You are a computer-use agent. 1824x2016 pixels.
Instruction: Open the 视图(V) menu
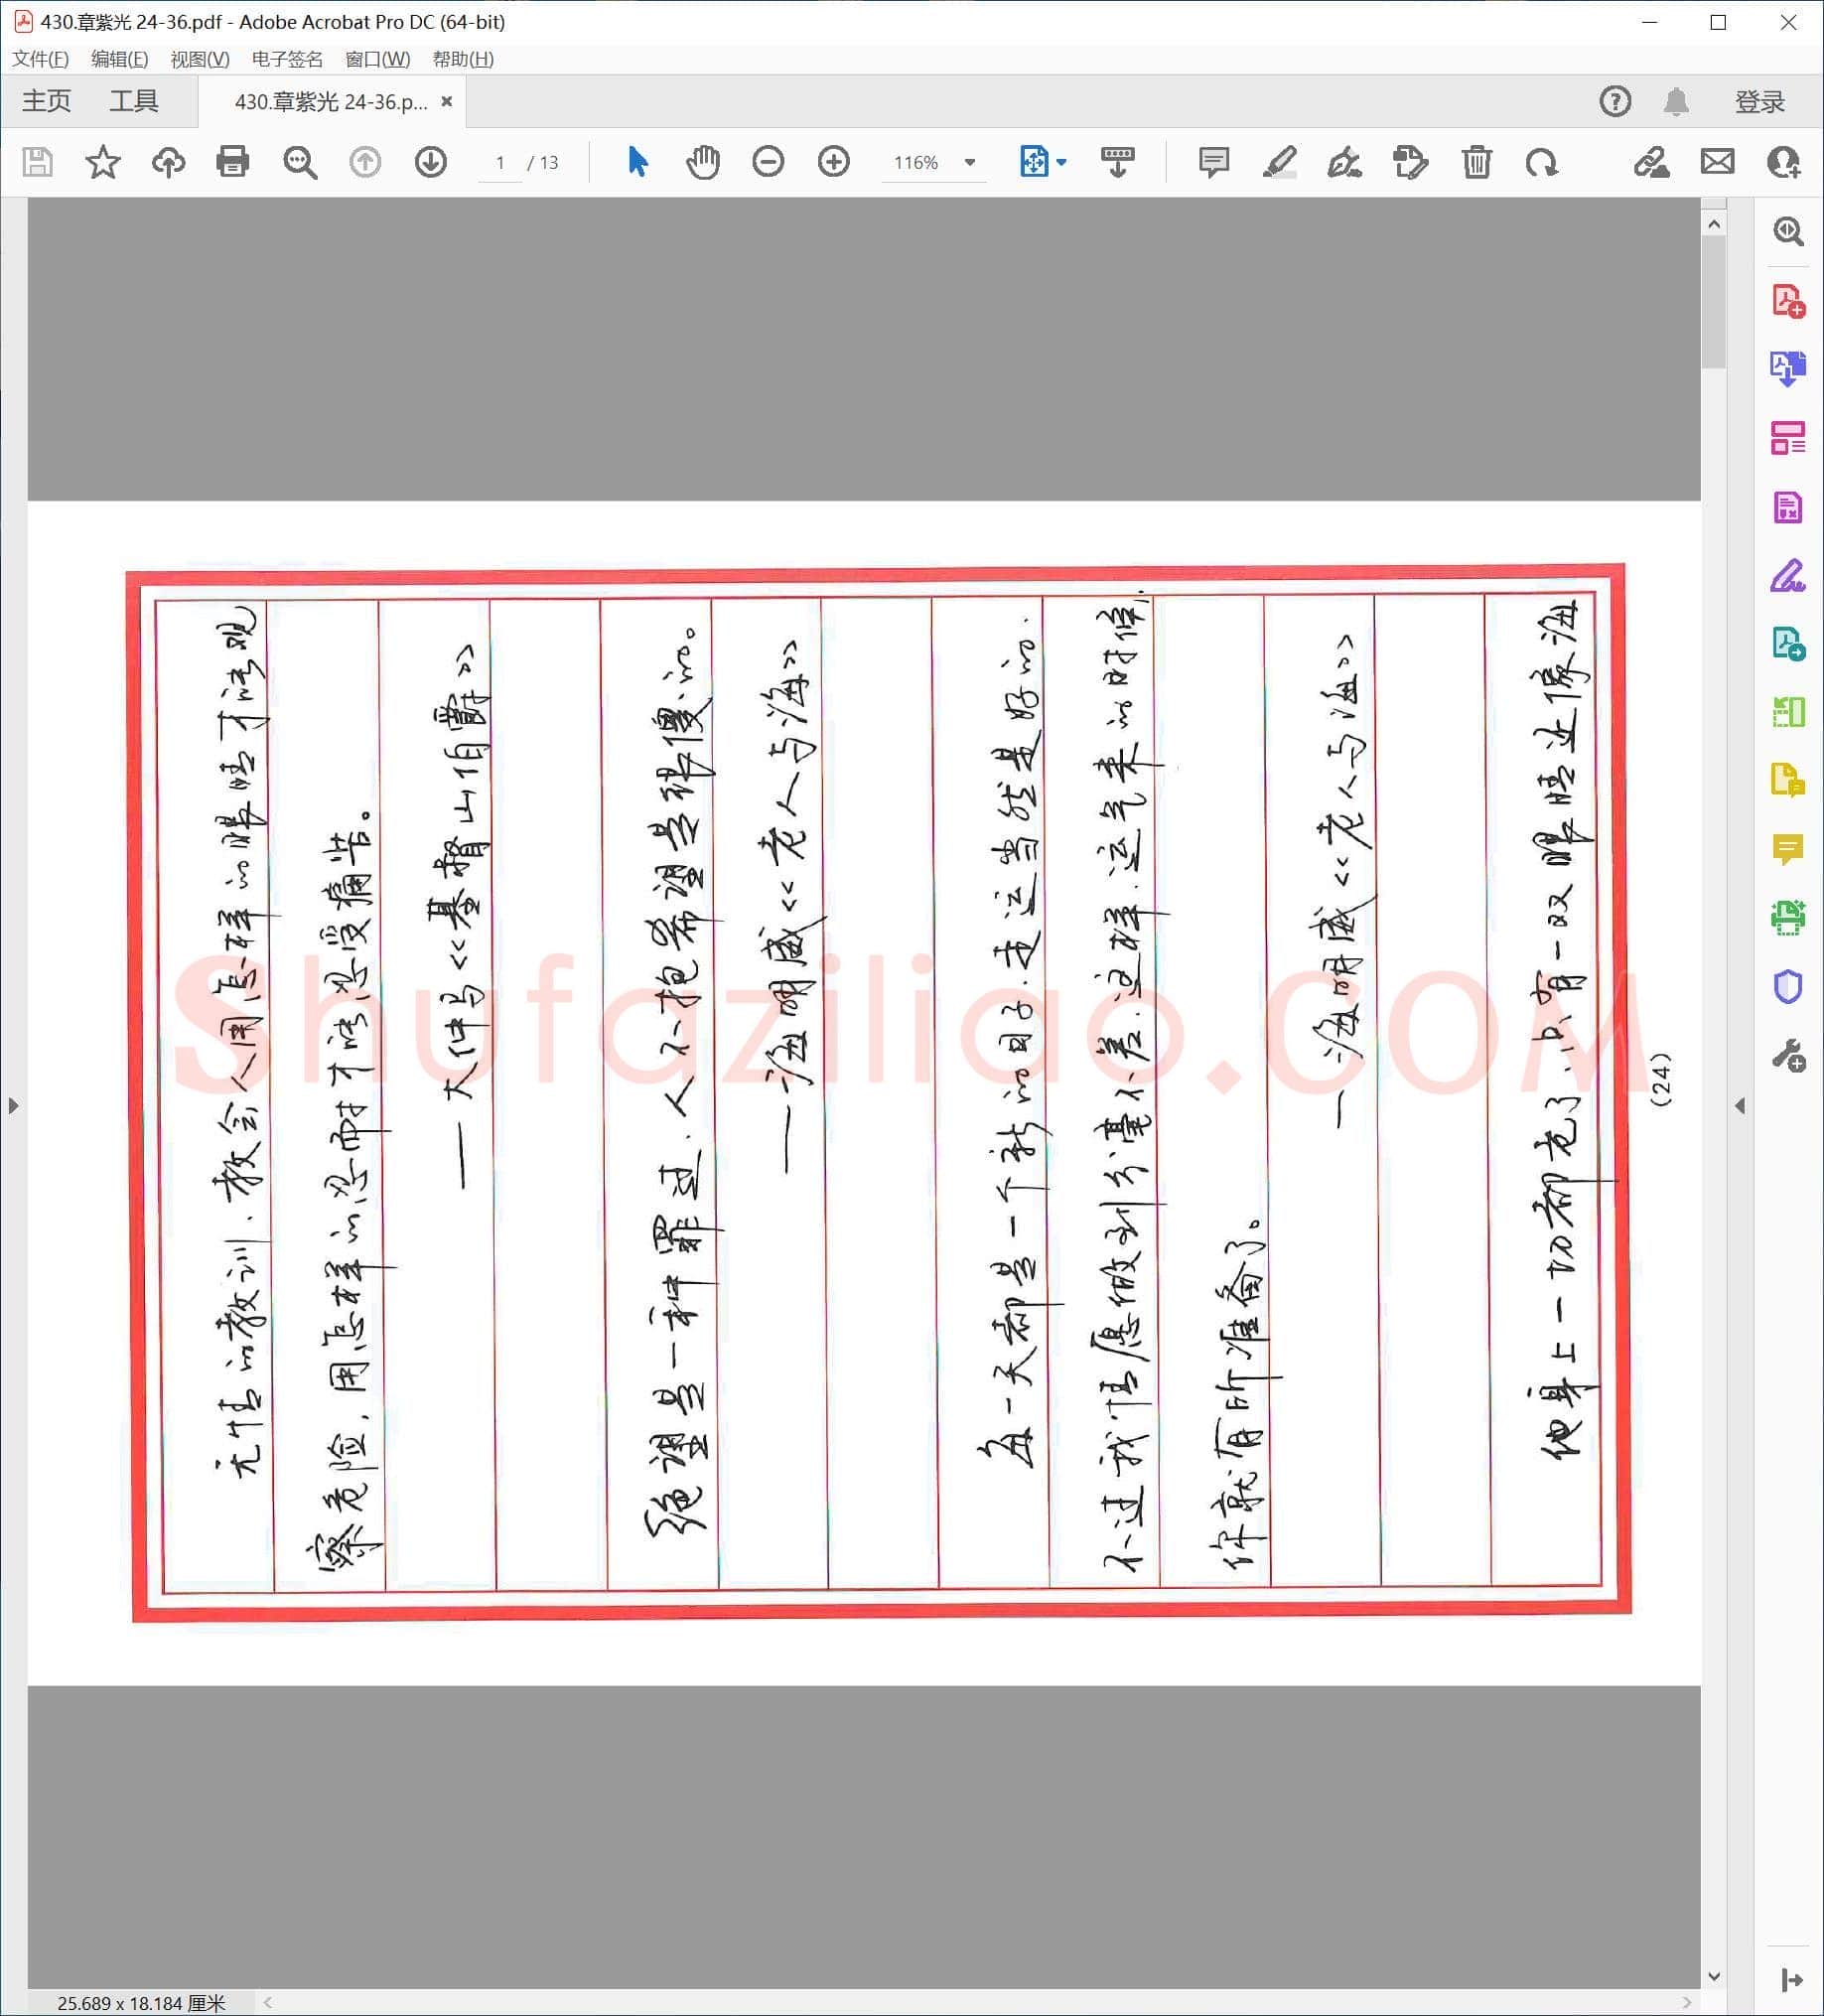(200, 59)
